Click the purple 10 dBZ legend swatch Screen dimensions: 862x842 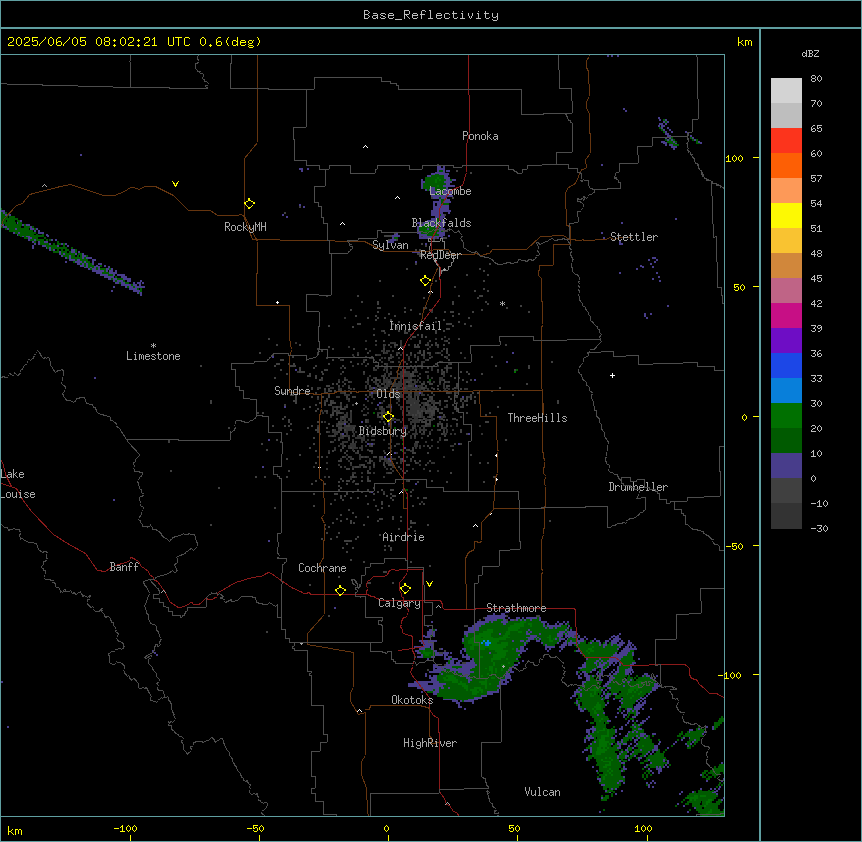786,466
